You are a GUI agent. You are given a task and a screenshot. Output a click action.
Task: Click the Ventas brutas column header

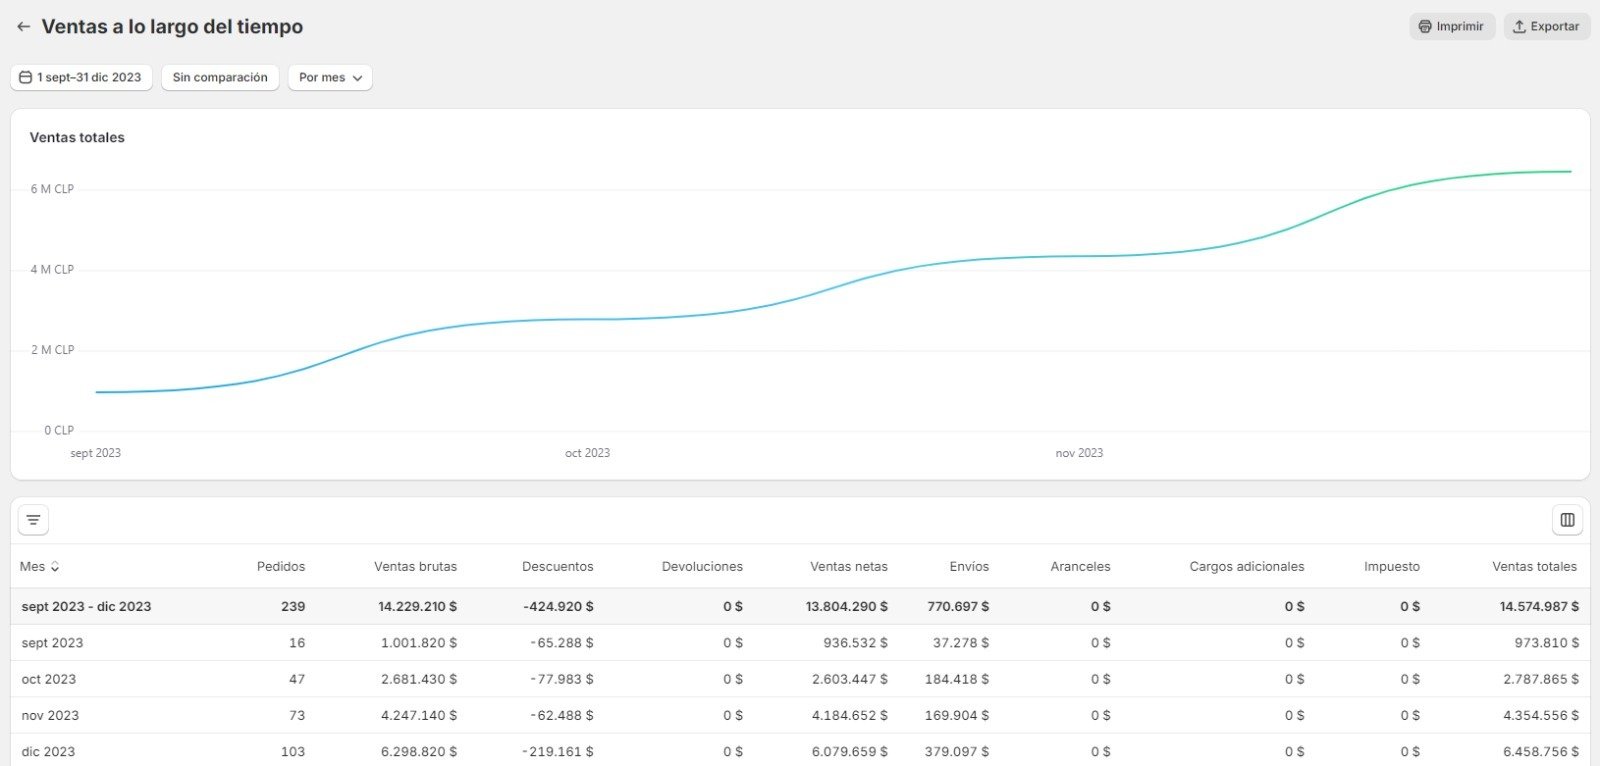(x=415, y=567)
